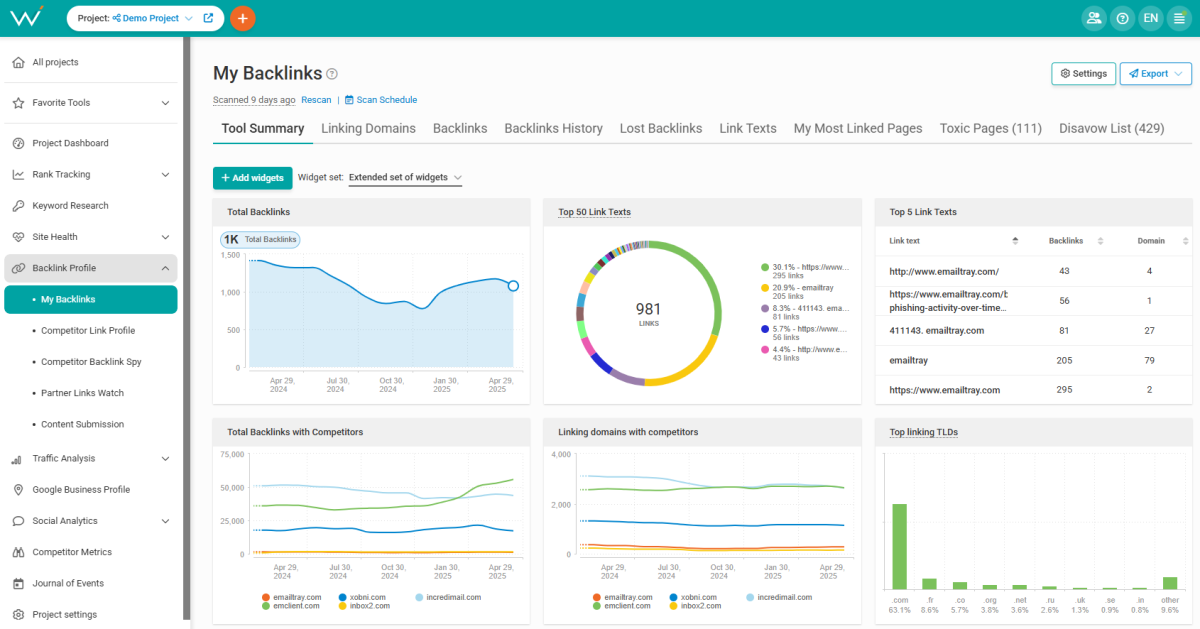Switch to the Linking Domains tab
This screenshot has width=1200, height=629.
click(x=368, y=128)
